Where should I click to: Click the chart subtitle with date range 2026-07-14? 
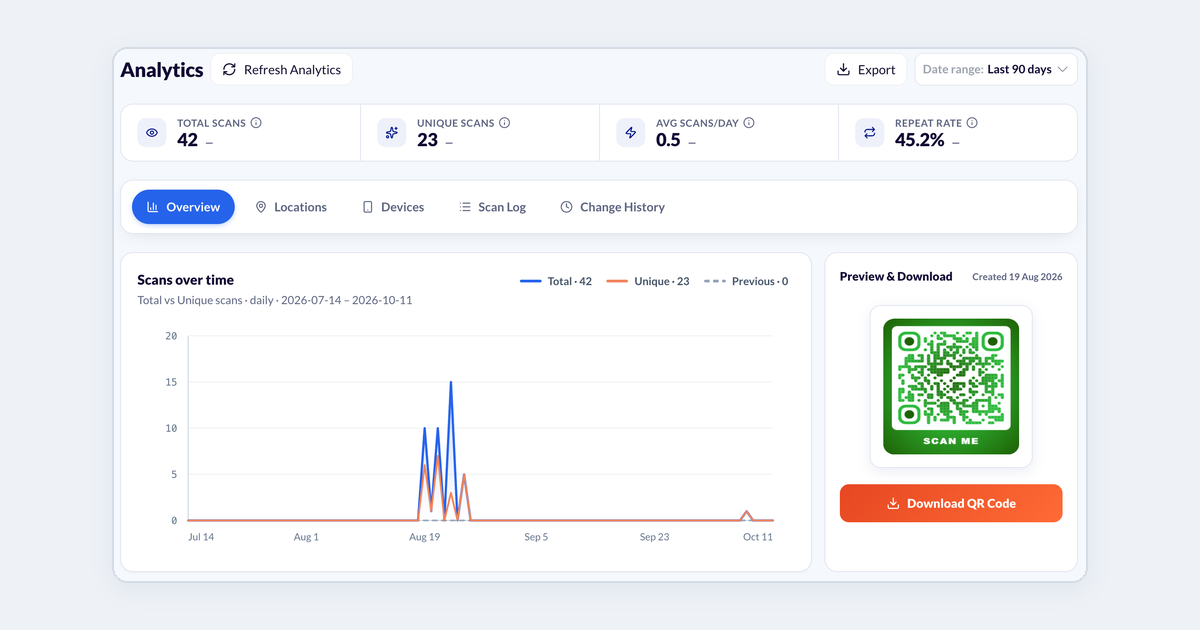point(275,300)
